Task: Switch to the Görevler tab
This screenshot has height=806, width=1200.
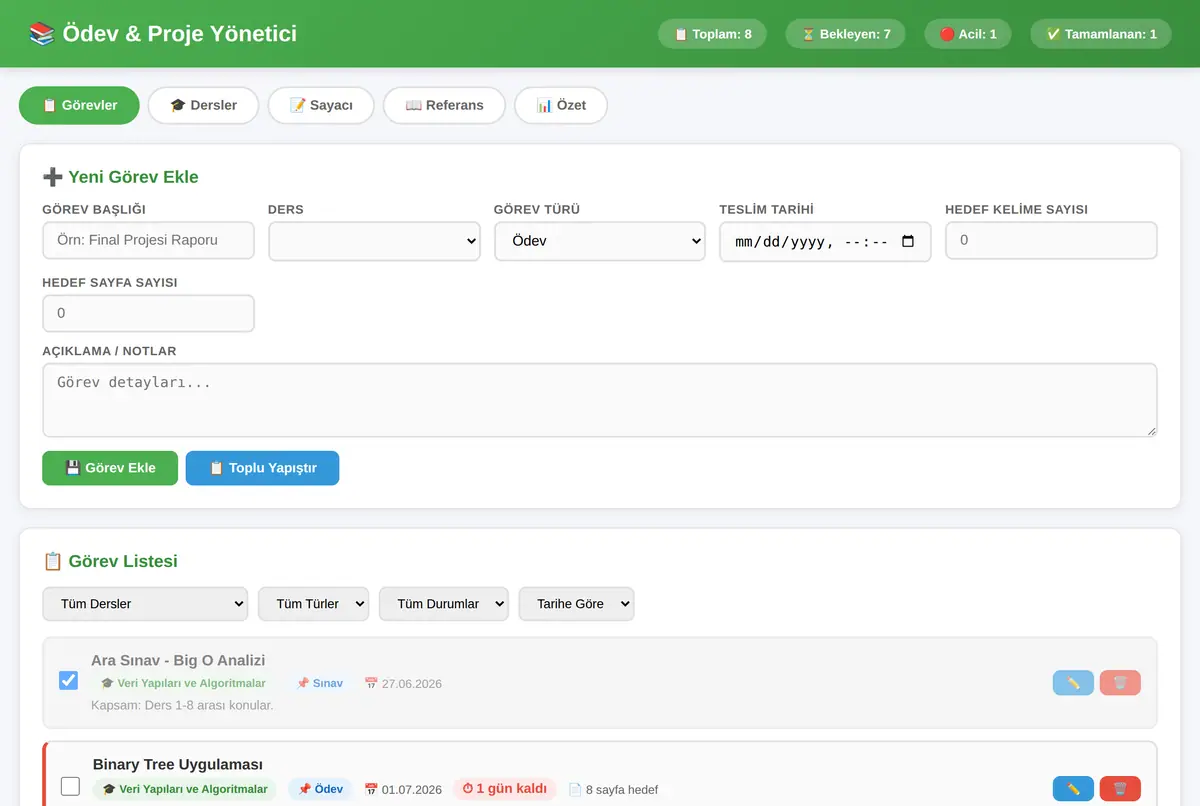Action: [79, 105]
